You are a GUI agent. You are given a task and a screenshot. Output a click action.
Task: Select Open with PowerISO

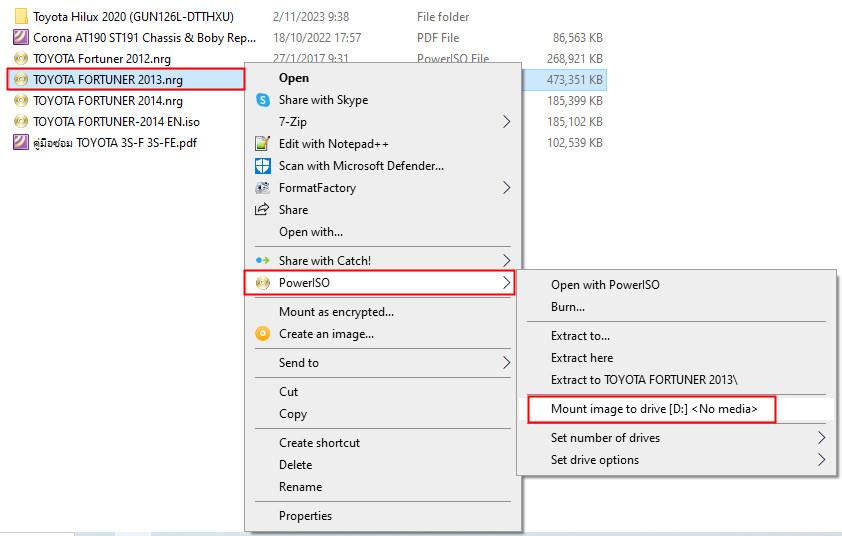605,285
